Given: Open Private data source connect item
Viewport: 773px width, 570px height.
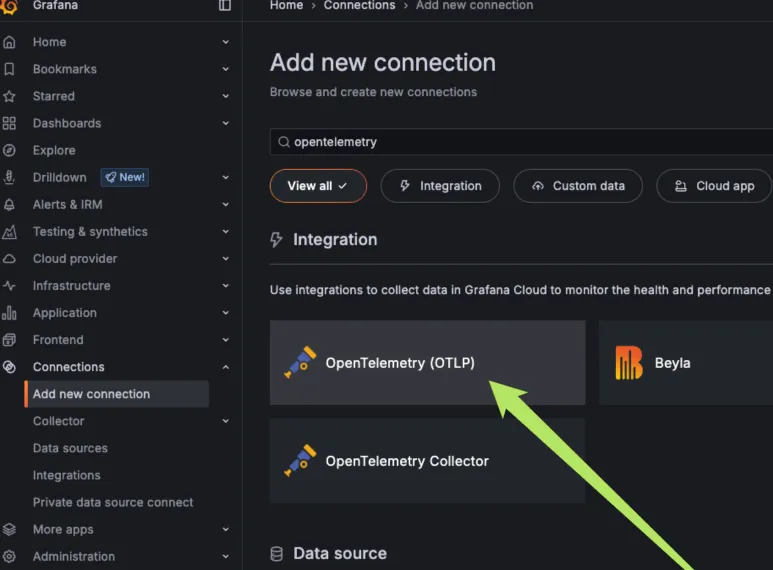Looking at the screenshot, I should [x=113, y=502].
